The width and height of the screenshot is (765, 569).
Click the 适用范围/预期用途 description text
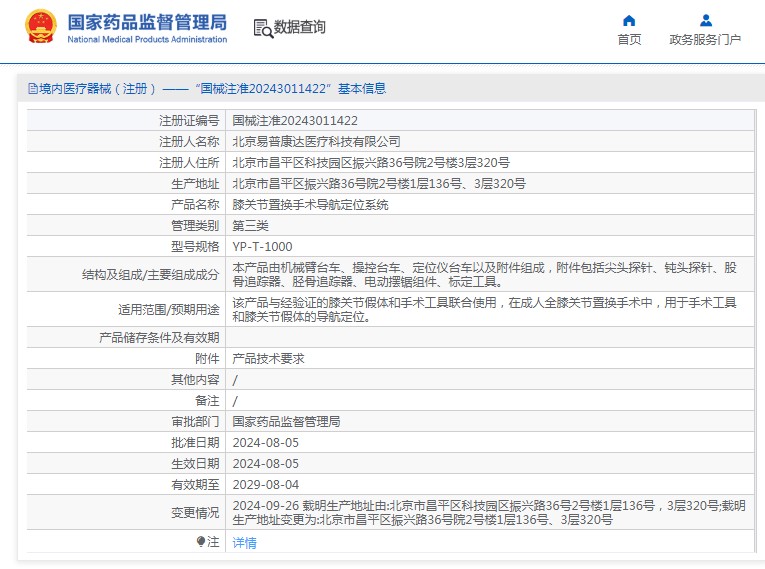click(484, 309)
